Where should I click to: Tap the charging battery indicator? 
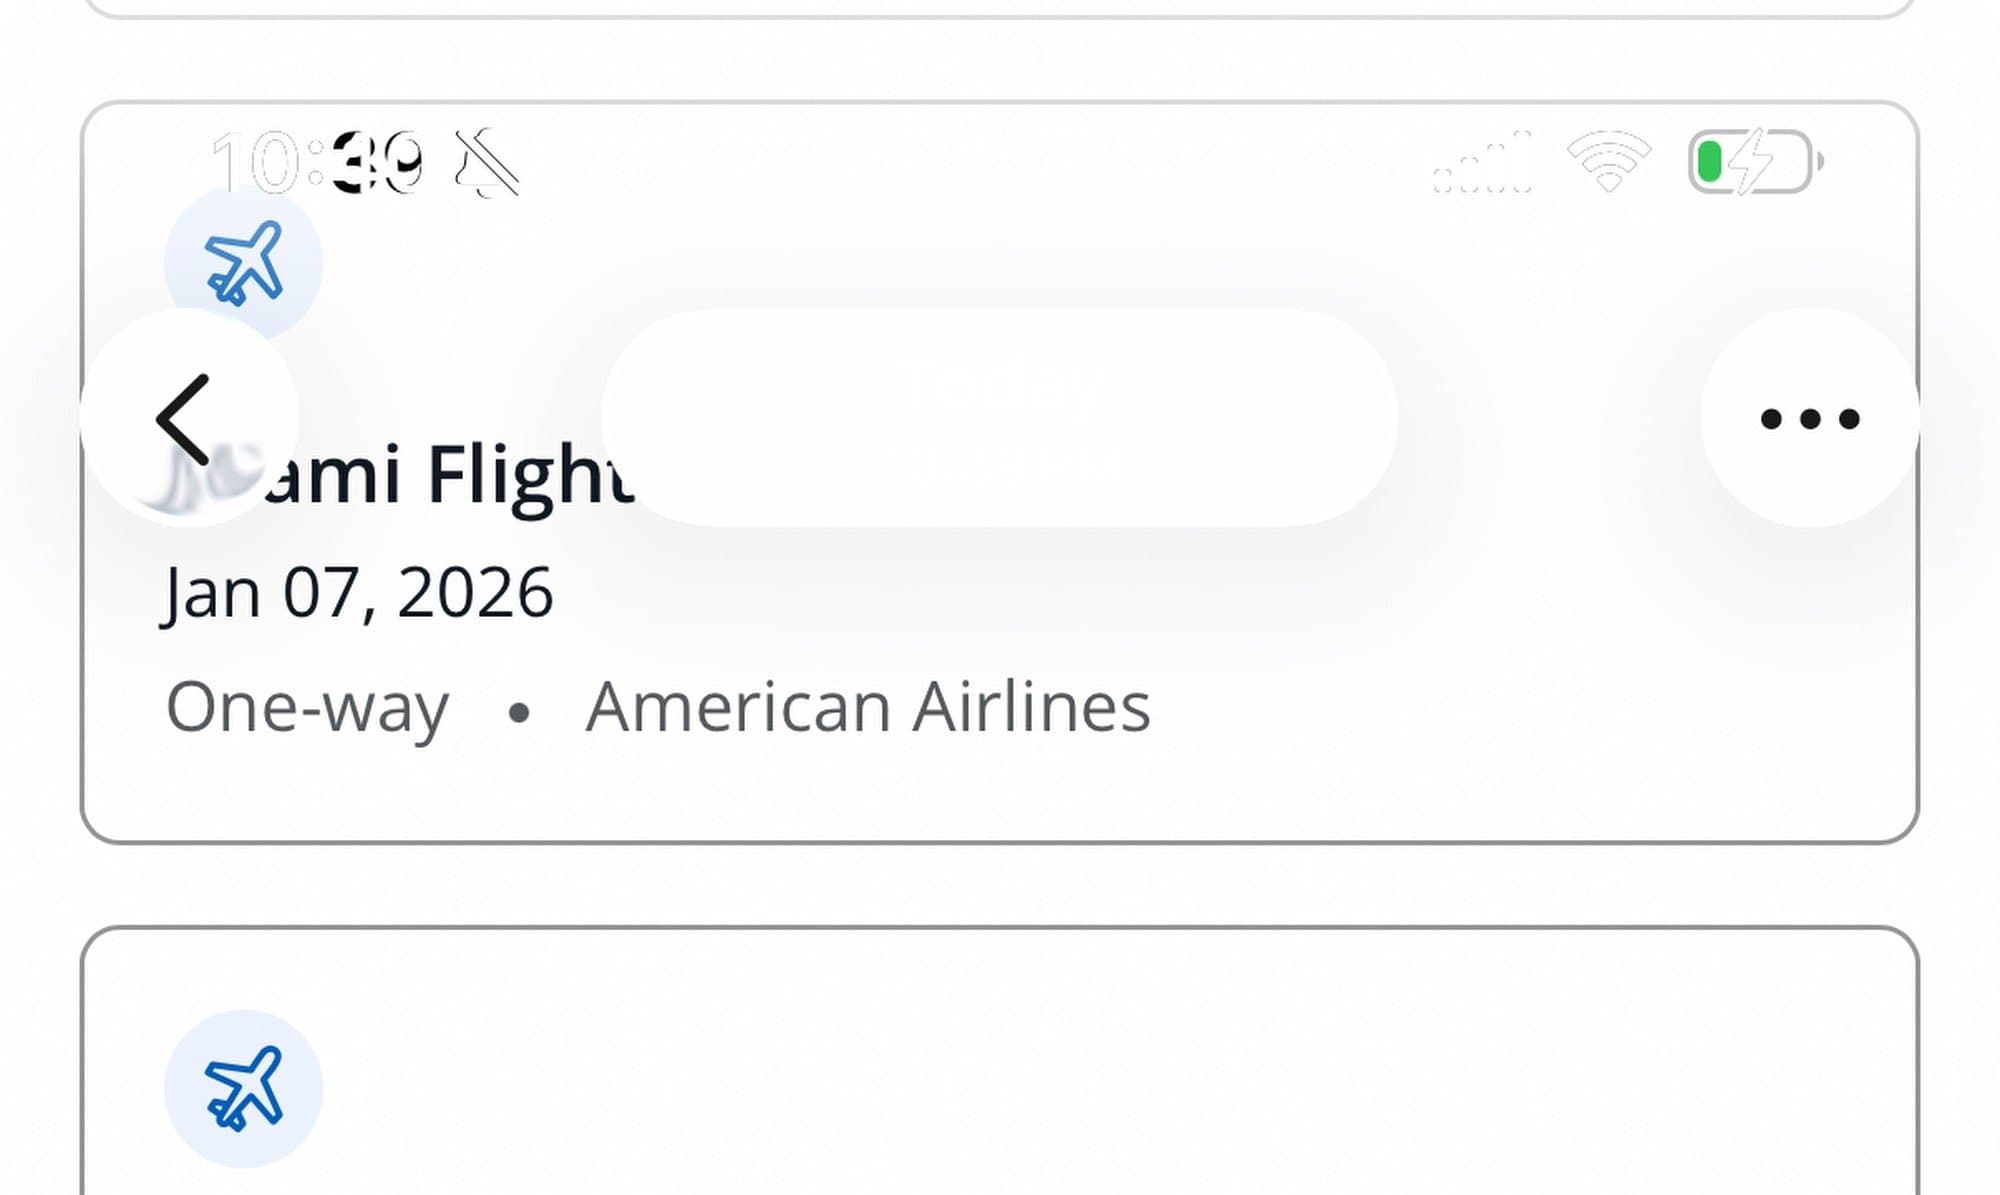(1753, 161)
